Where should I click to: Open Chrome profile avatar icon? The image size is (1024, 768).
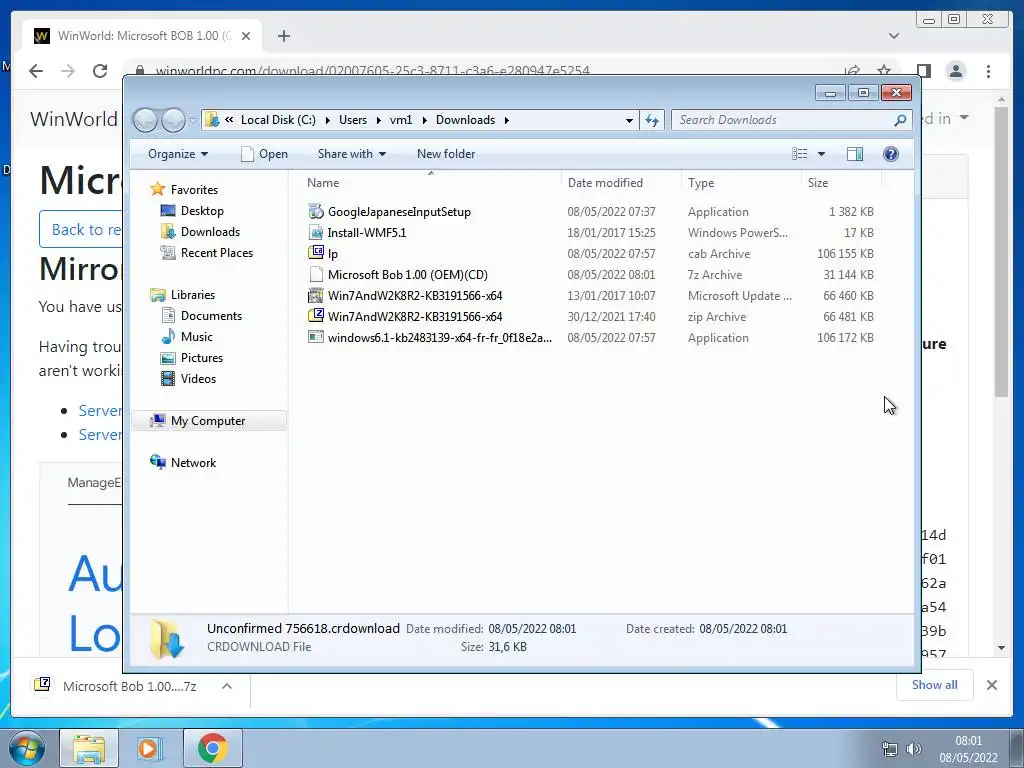(955, 71)
